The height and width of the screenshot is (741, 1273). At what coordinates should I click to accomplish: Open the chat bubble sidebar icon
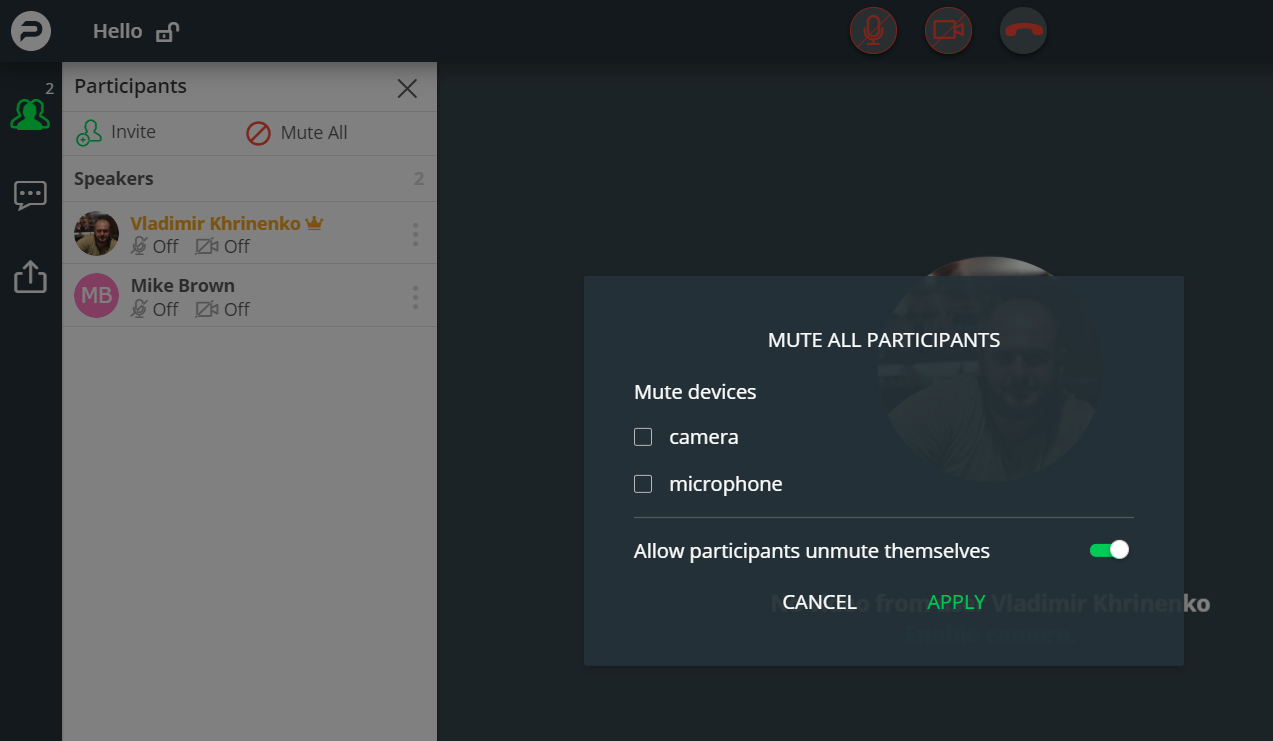(30, 195)
